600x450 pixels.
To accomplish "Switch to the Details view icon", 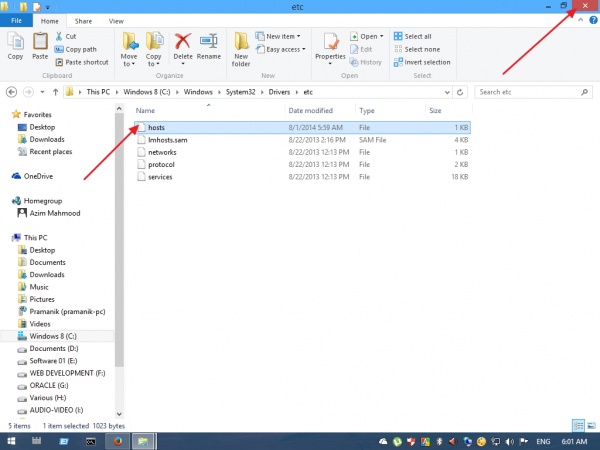I will [578, 425].
